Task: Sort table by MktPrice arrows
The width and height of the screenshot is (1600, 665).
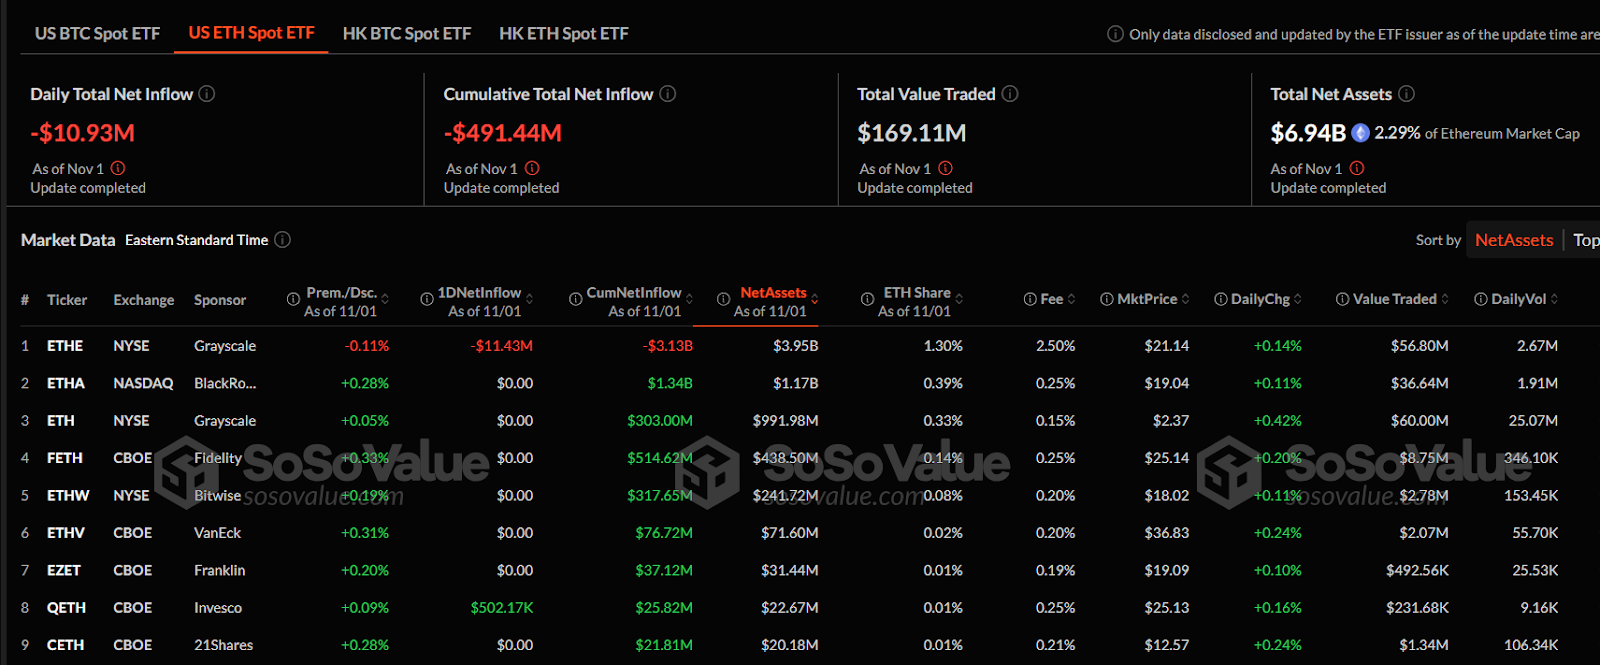Action: pyautogui.click(x=1185, y=299)
